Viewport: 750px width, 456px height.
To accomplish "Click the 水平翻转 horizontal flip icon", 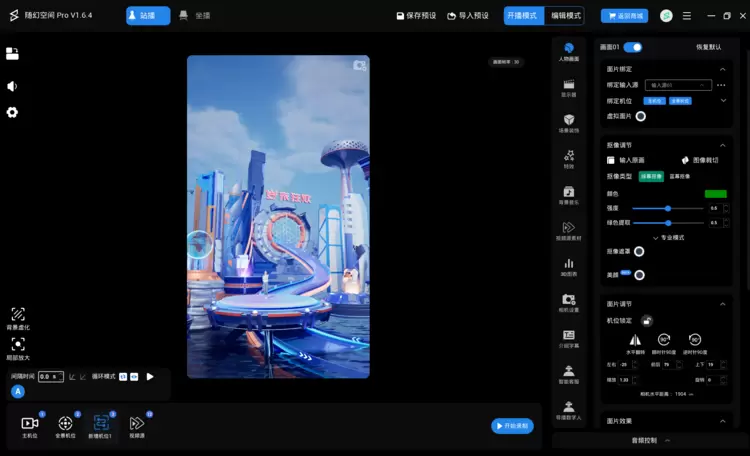I will pyautogui.click(x=634, y=340).
